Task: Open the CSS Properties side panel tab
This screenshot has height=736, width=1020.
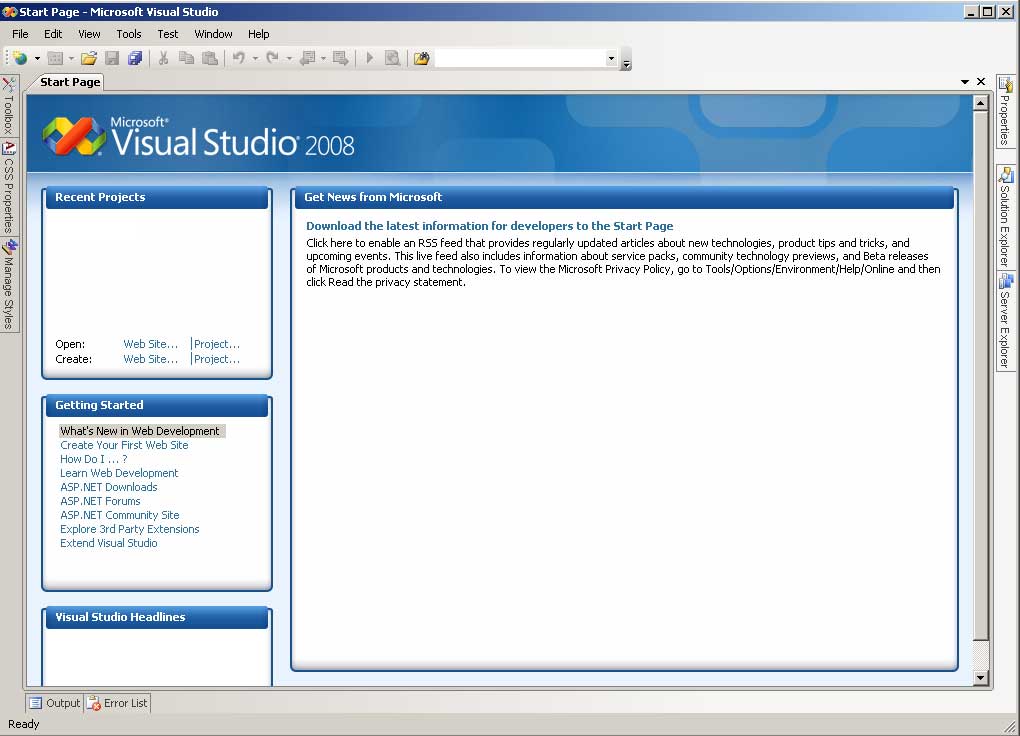Action: click(x=8, y=187)
